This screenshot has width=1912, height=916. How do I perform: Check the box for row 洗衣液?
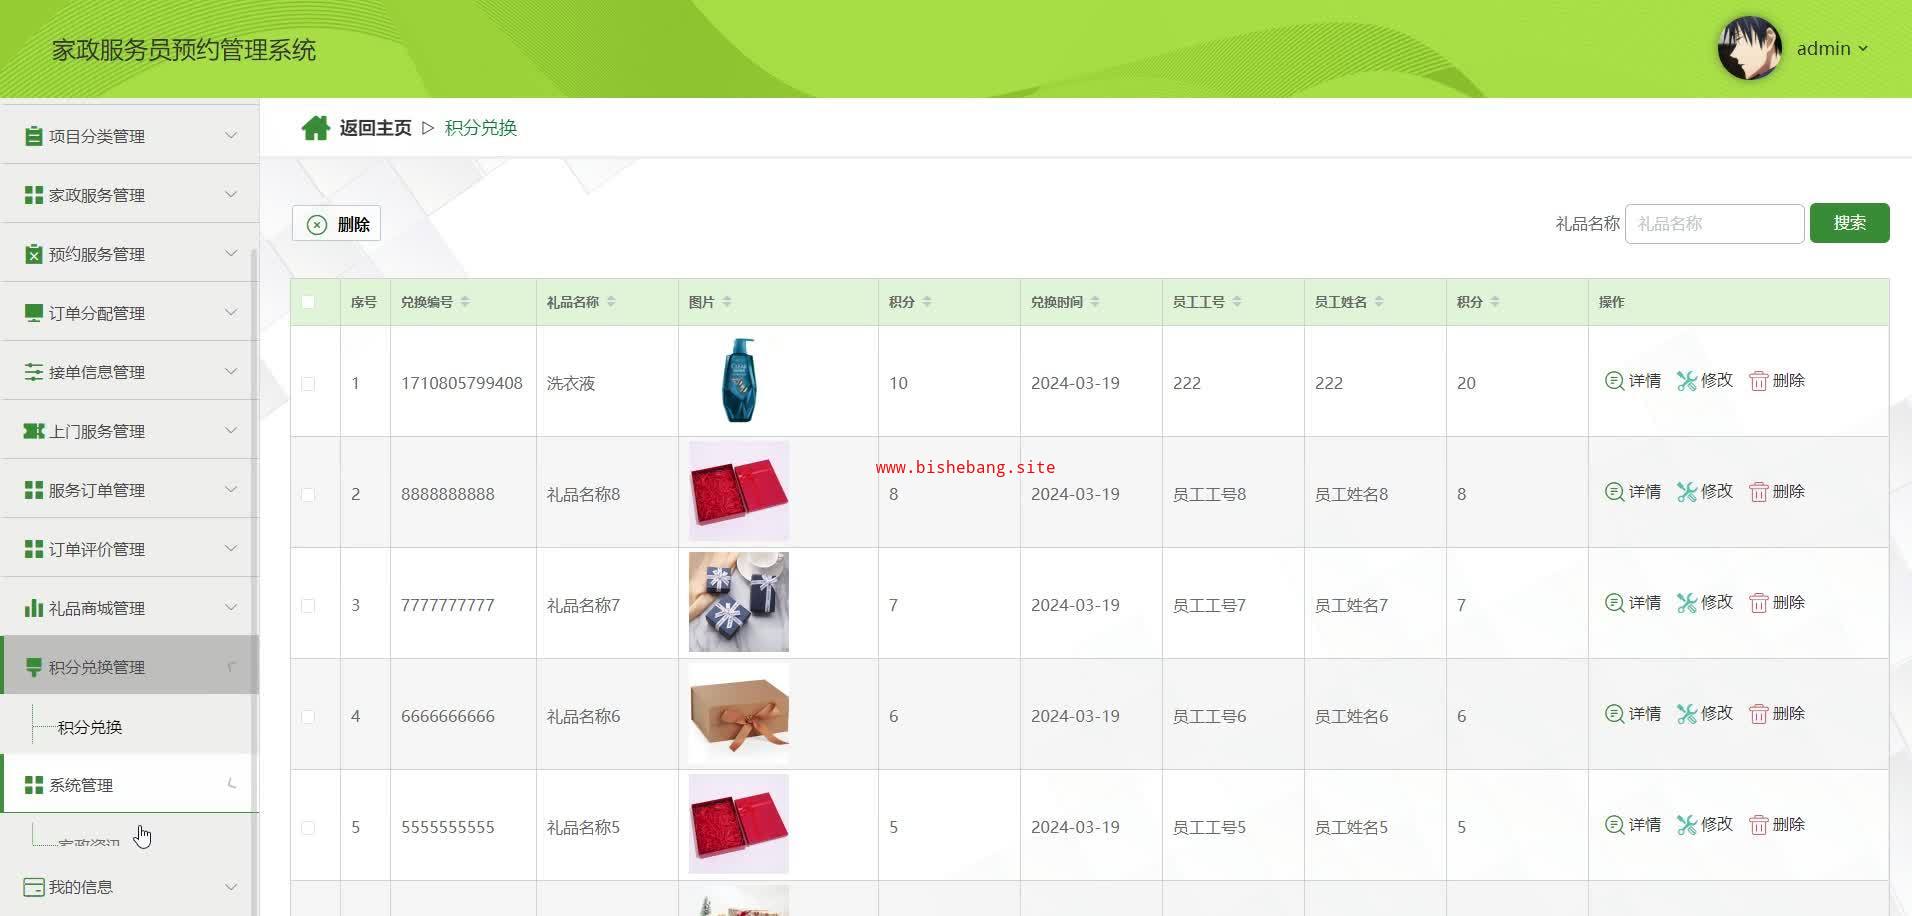[x=308, y=384]
